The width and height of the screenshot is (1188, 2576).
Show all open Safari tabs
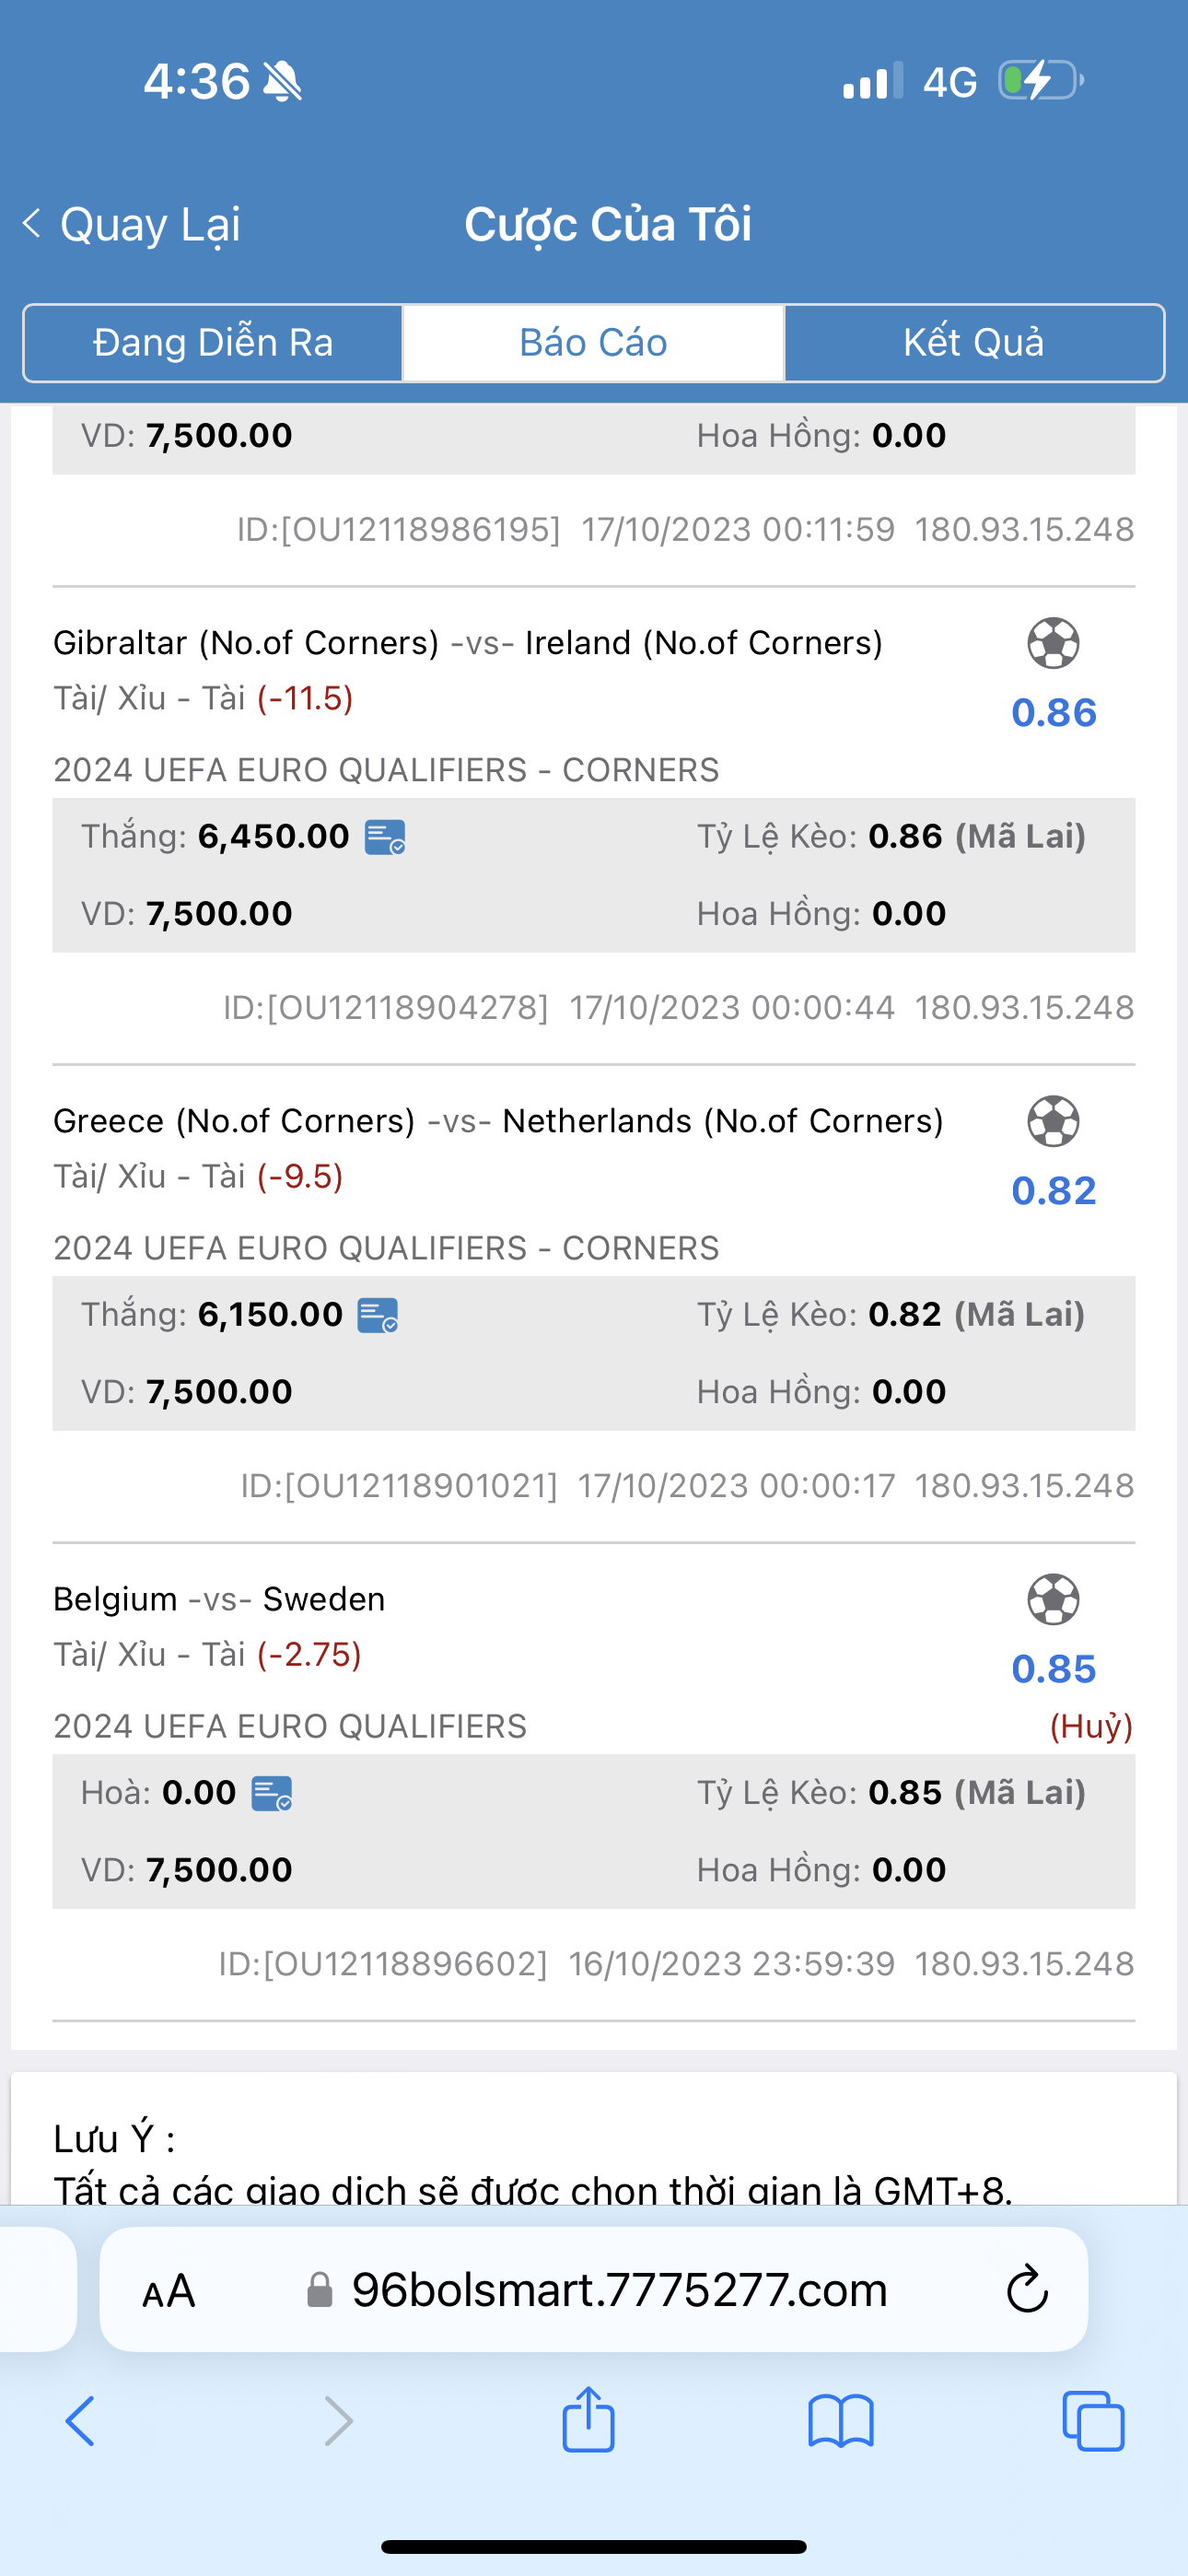point(1093,2421)
